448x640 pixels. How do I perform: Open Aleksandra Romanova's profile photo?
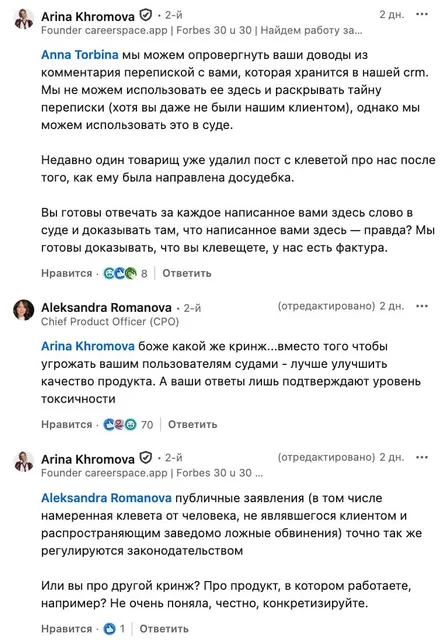(24, 310)
